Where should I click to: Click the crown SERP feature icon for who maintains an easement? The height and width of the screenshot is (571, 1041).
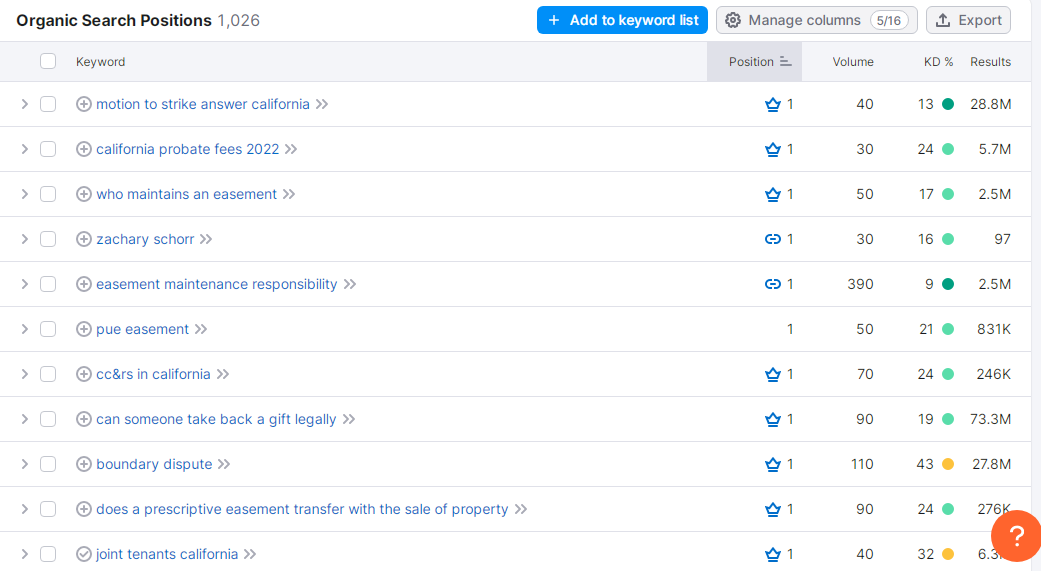click(773, 195)
